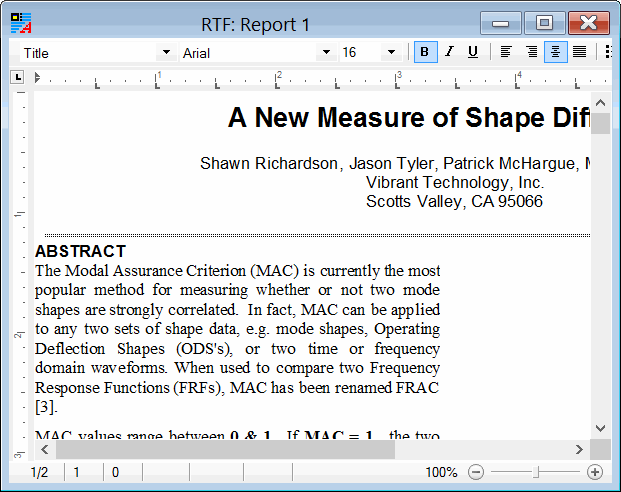The width and height of the screenshot is (621, 492).
Task: Toggle Bold formatting button
Action: 425,52
